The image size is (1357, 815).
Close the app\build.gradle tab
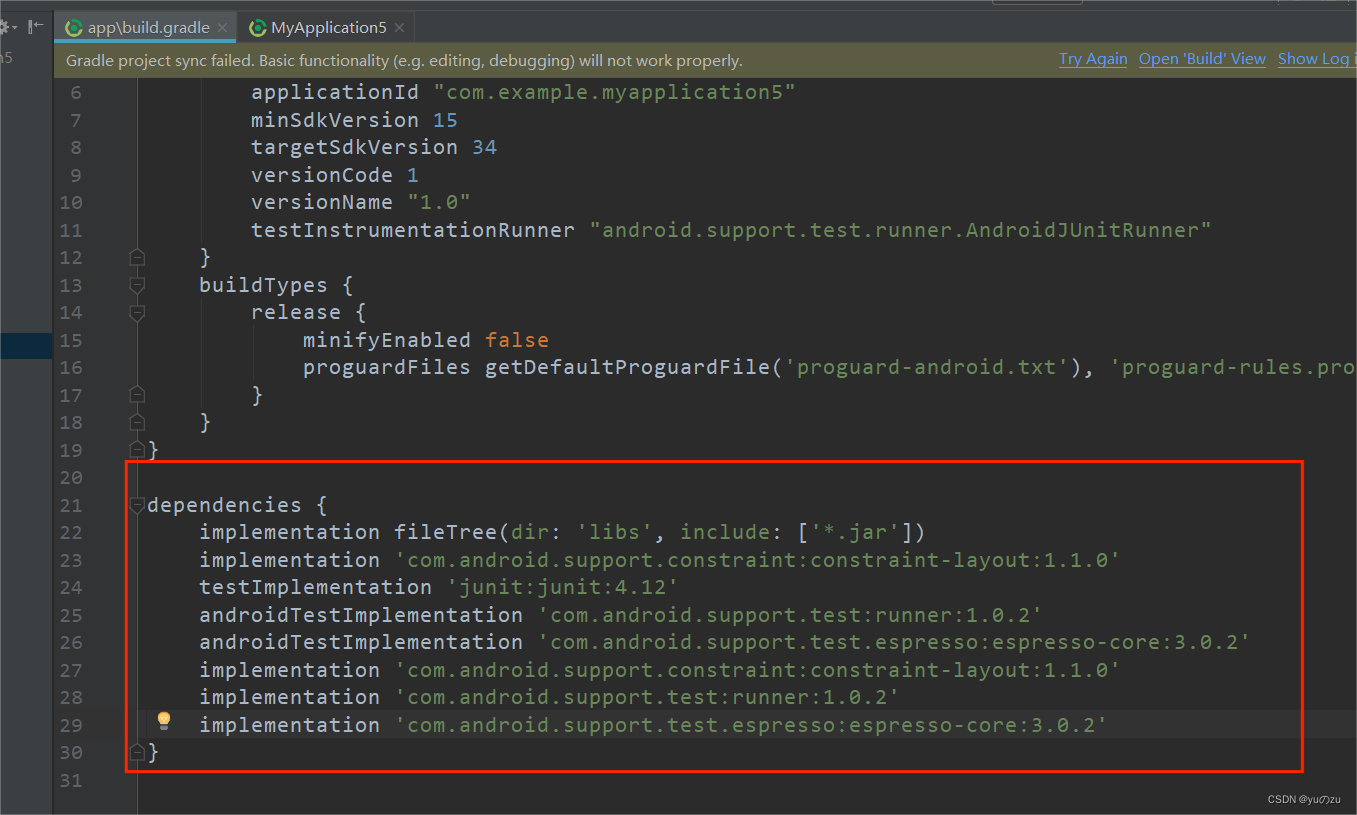pyautogui.click(x=222, y=27)
